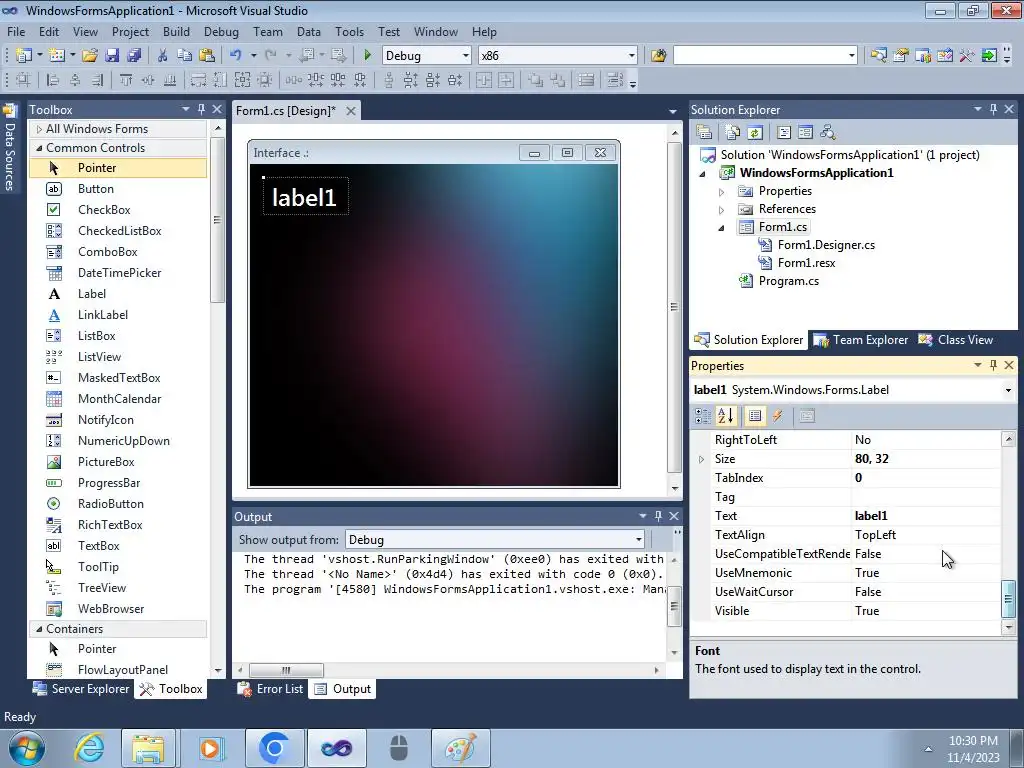Open the Show output from Debug dropdown

(639, 539)
